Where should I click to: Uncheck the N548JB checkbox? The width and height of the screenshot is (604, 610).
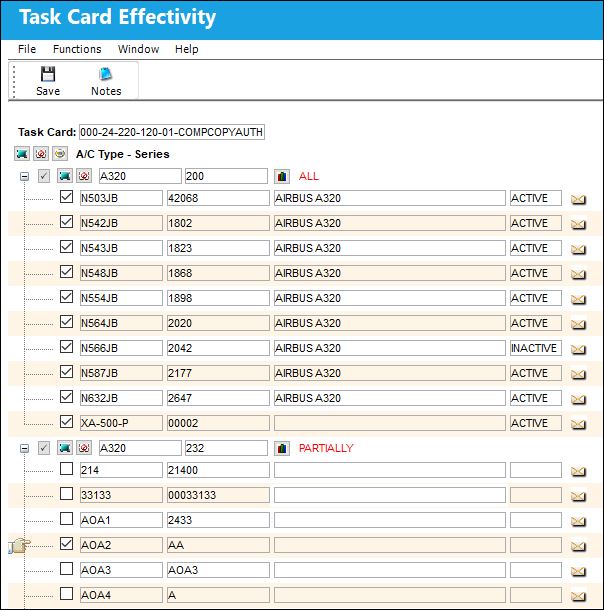[67, 272]
